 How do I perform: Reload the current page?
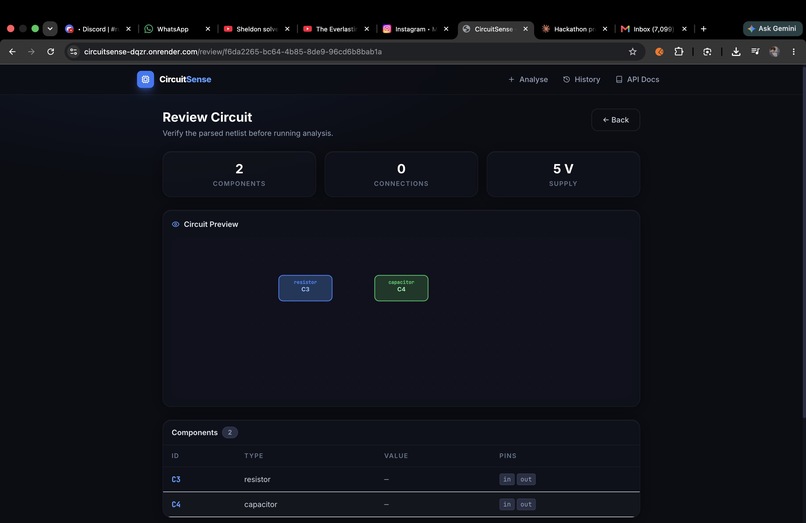point(50,51)
